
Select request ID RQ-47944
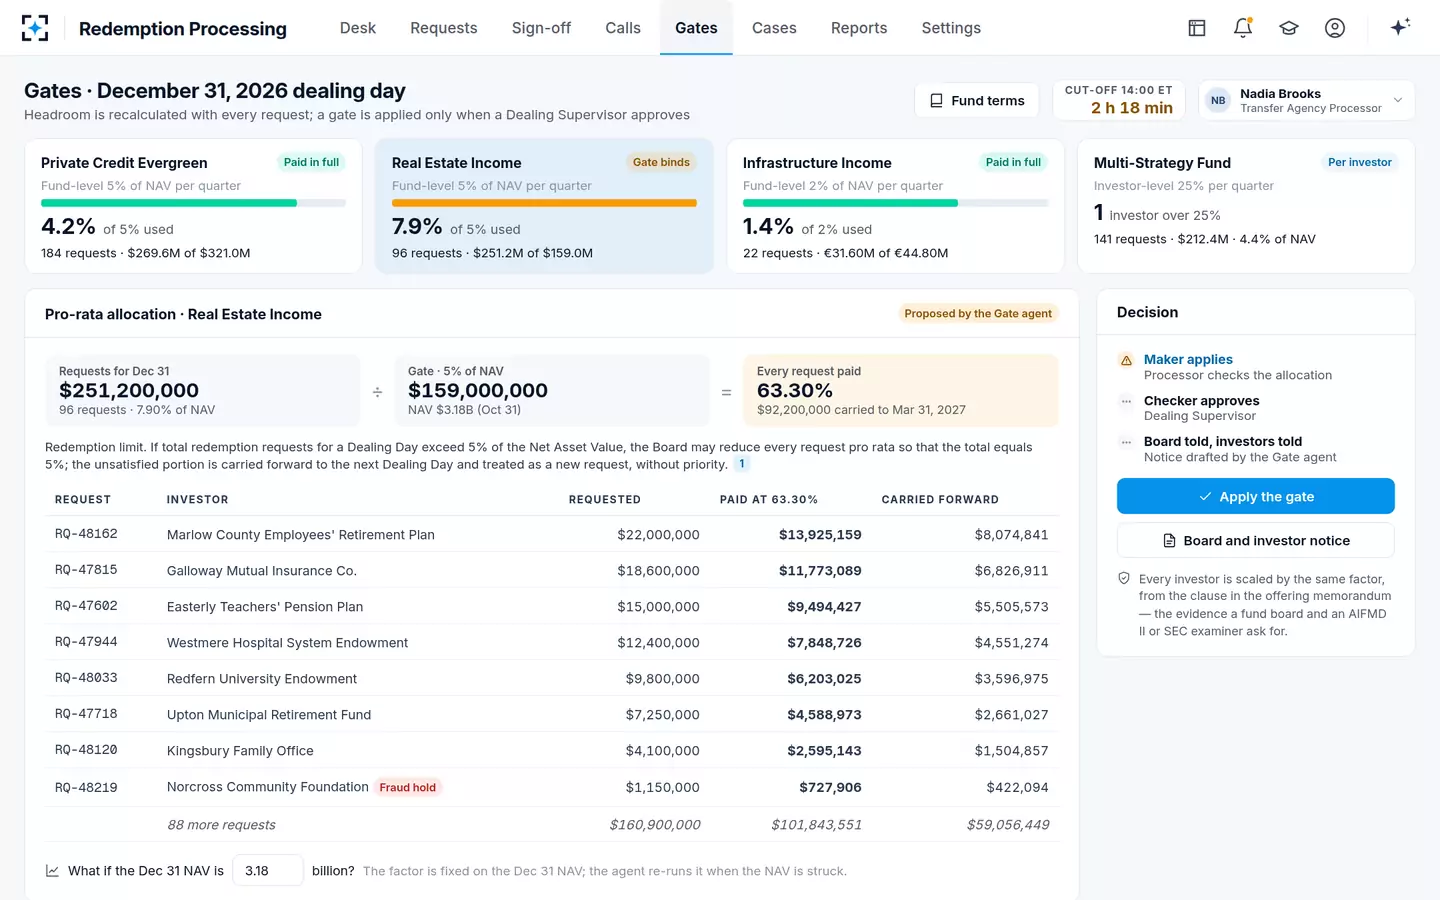86,642
